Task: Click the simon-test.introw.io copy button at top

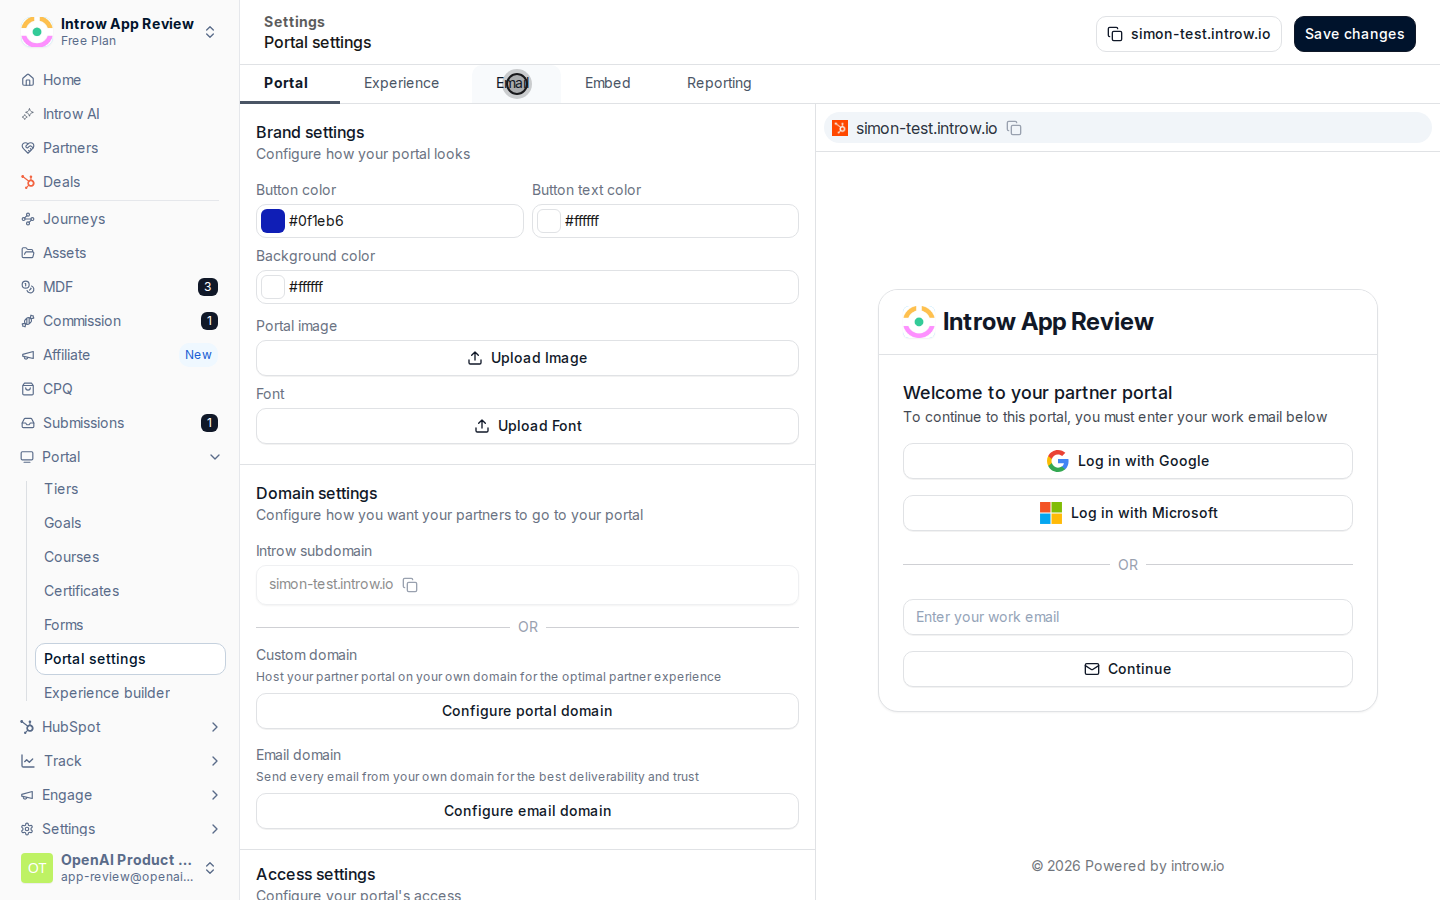Action: coord(1188,34)
